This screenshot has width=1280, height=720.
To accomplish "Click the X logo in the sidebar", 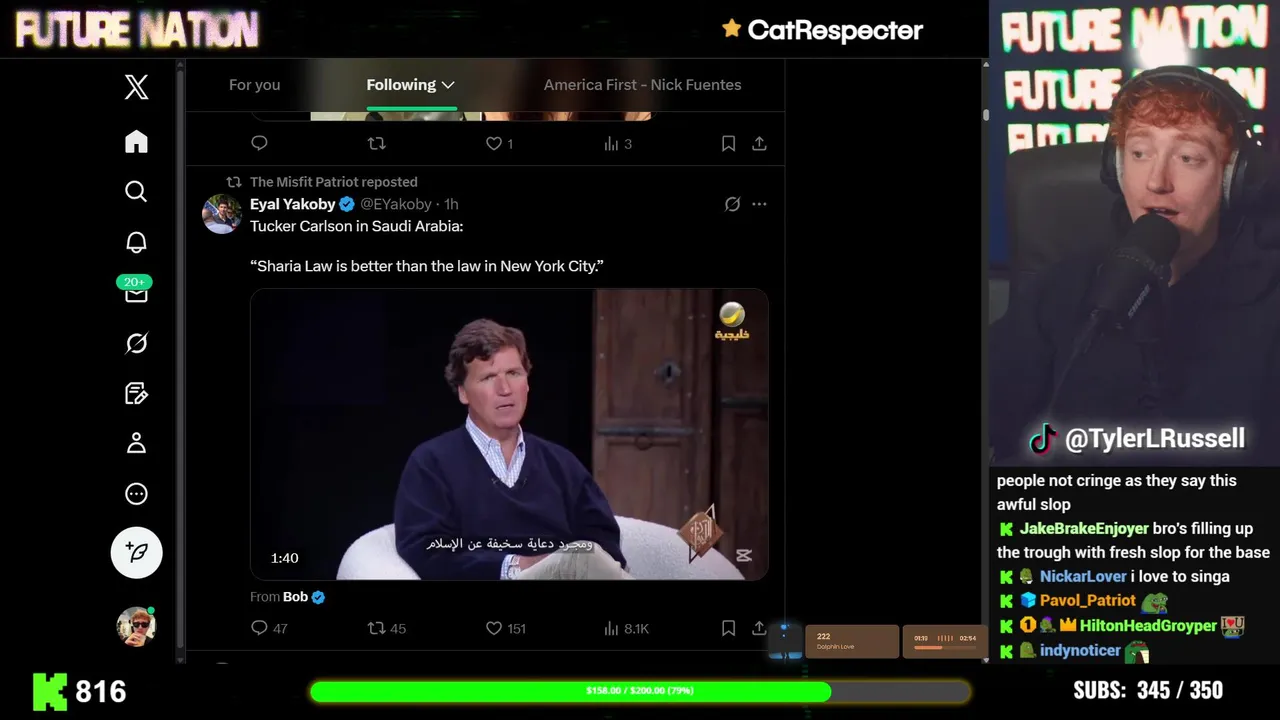I will pyautogui.click(x=137, y=87).
